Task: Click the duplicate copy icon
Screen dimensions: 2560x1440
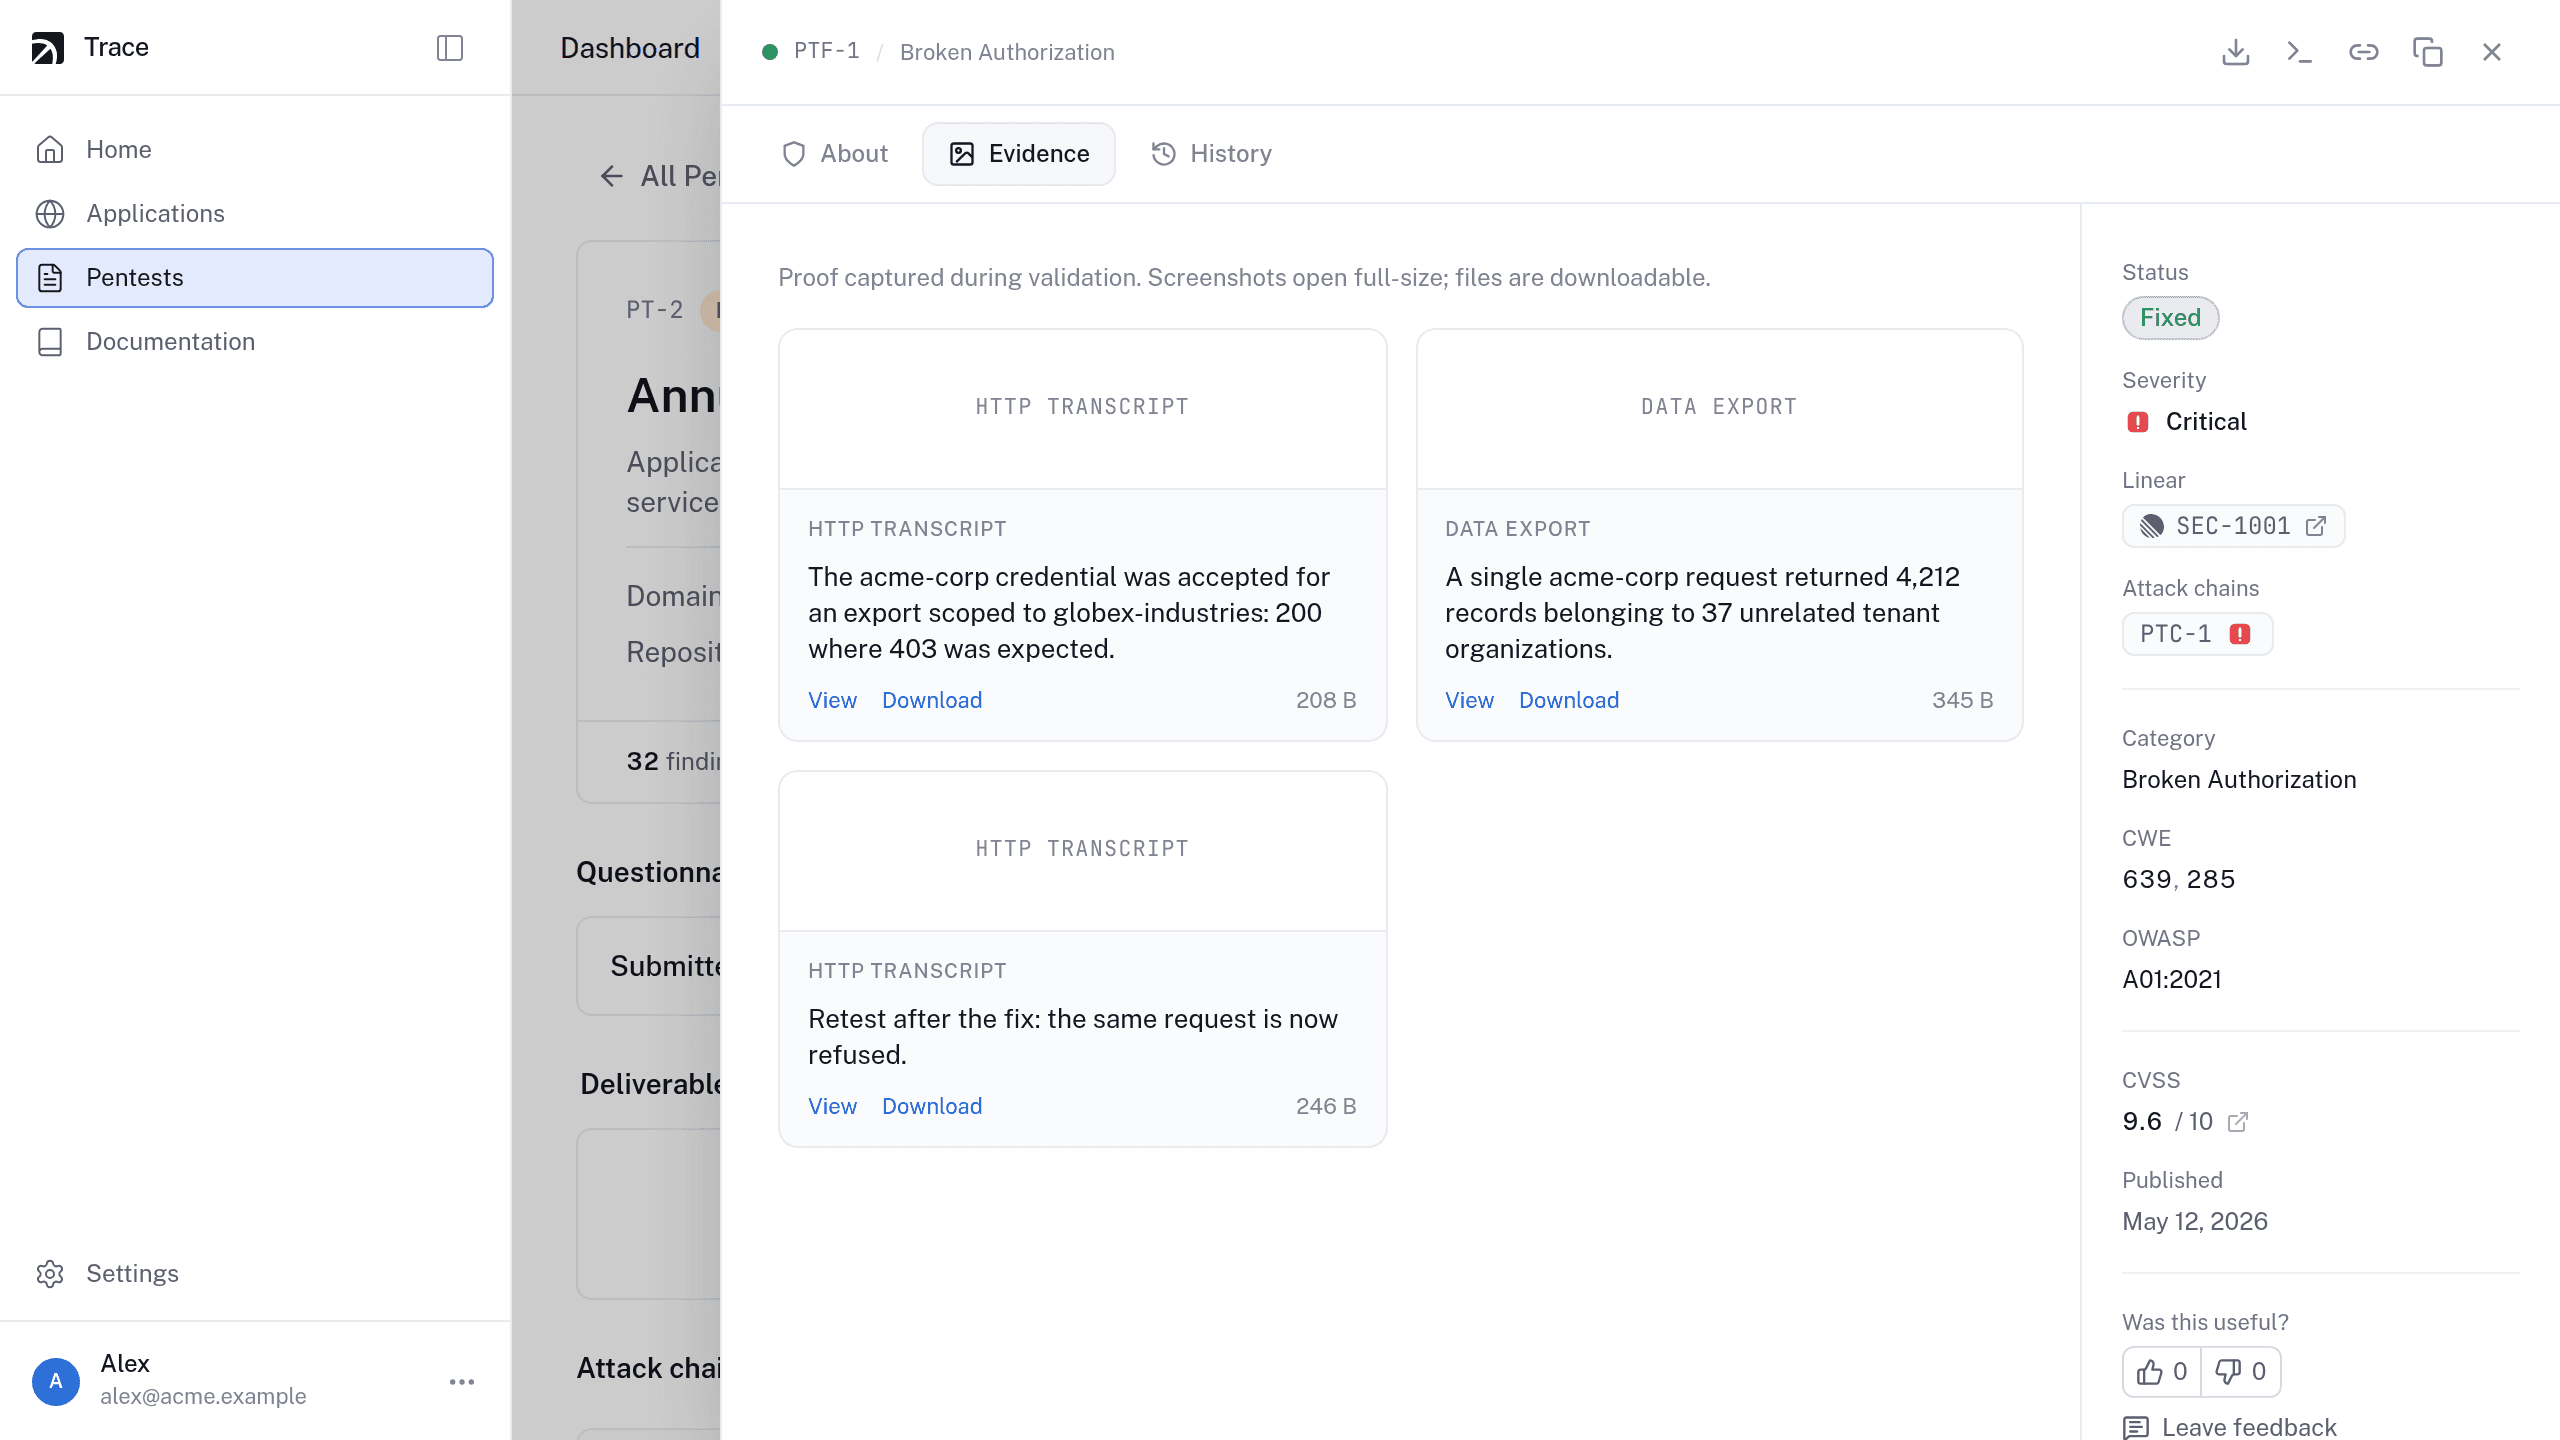Action: click(x=2427, y=52)
